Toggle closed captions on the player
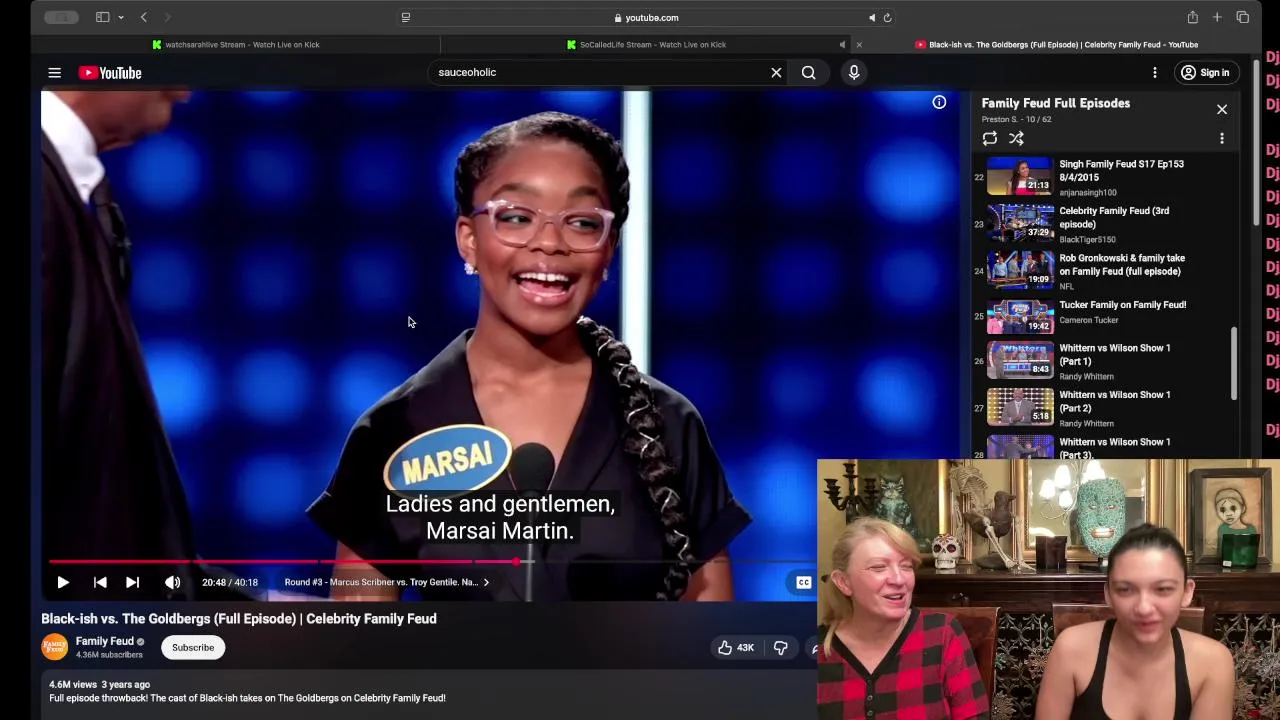The height and width of the screenshot is (720, 1280). coord(803,582)
